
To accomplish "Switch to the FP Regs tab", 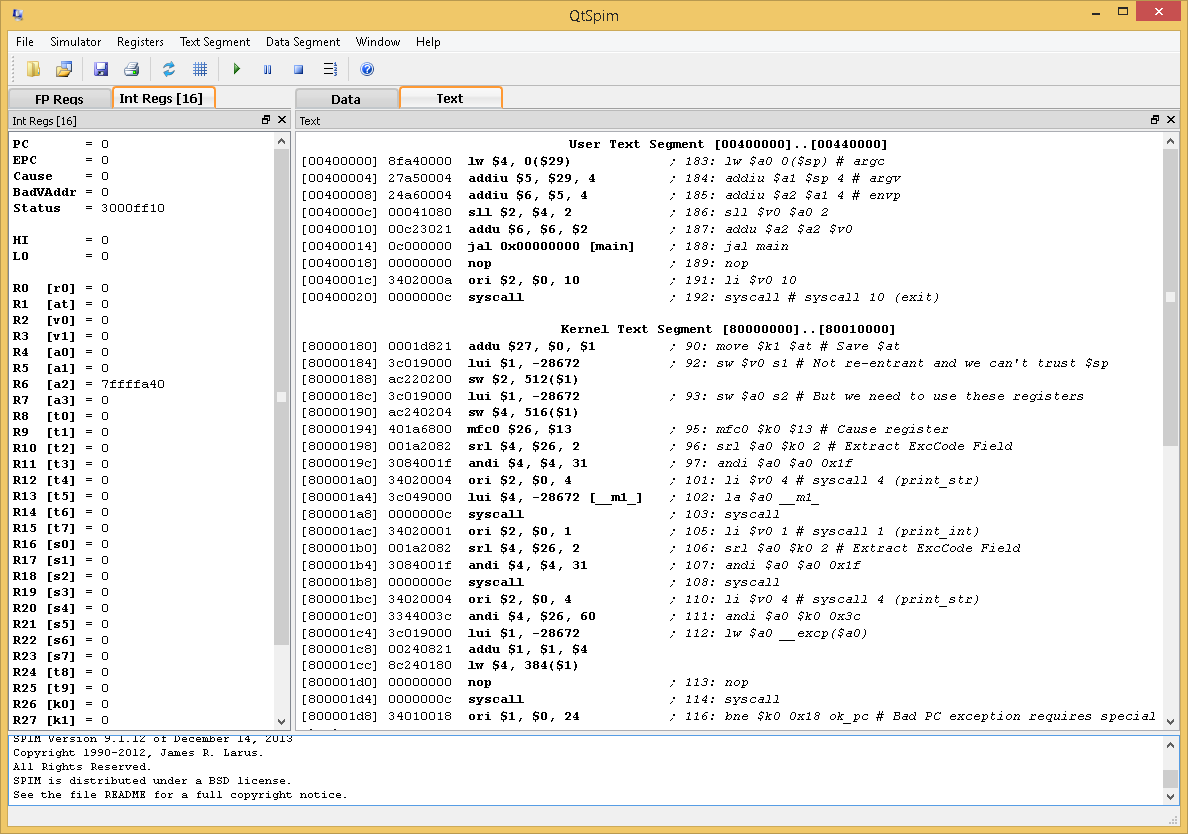I will [x=59, y=99].
